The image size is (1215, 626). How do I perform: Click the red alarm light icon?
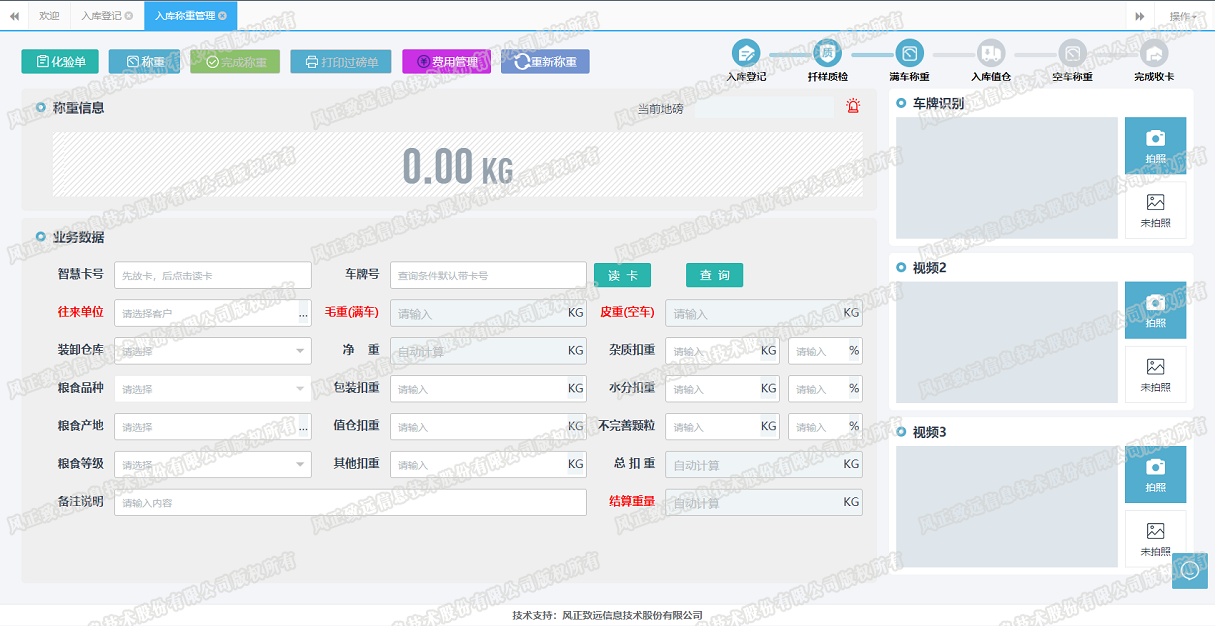pyautogui.click(x=853, y=106)
